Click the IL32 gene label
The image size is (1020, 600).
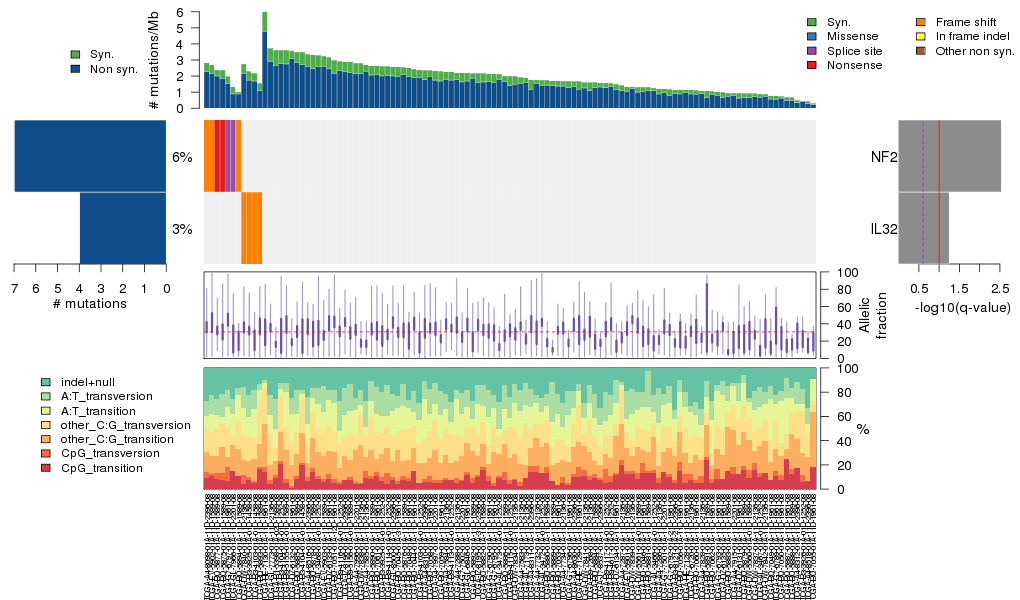[x=882, y=229]
